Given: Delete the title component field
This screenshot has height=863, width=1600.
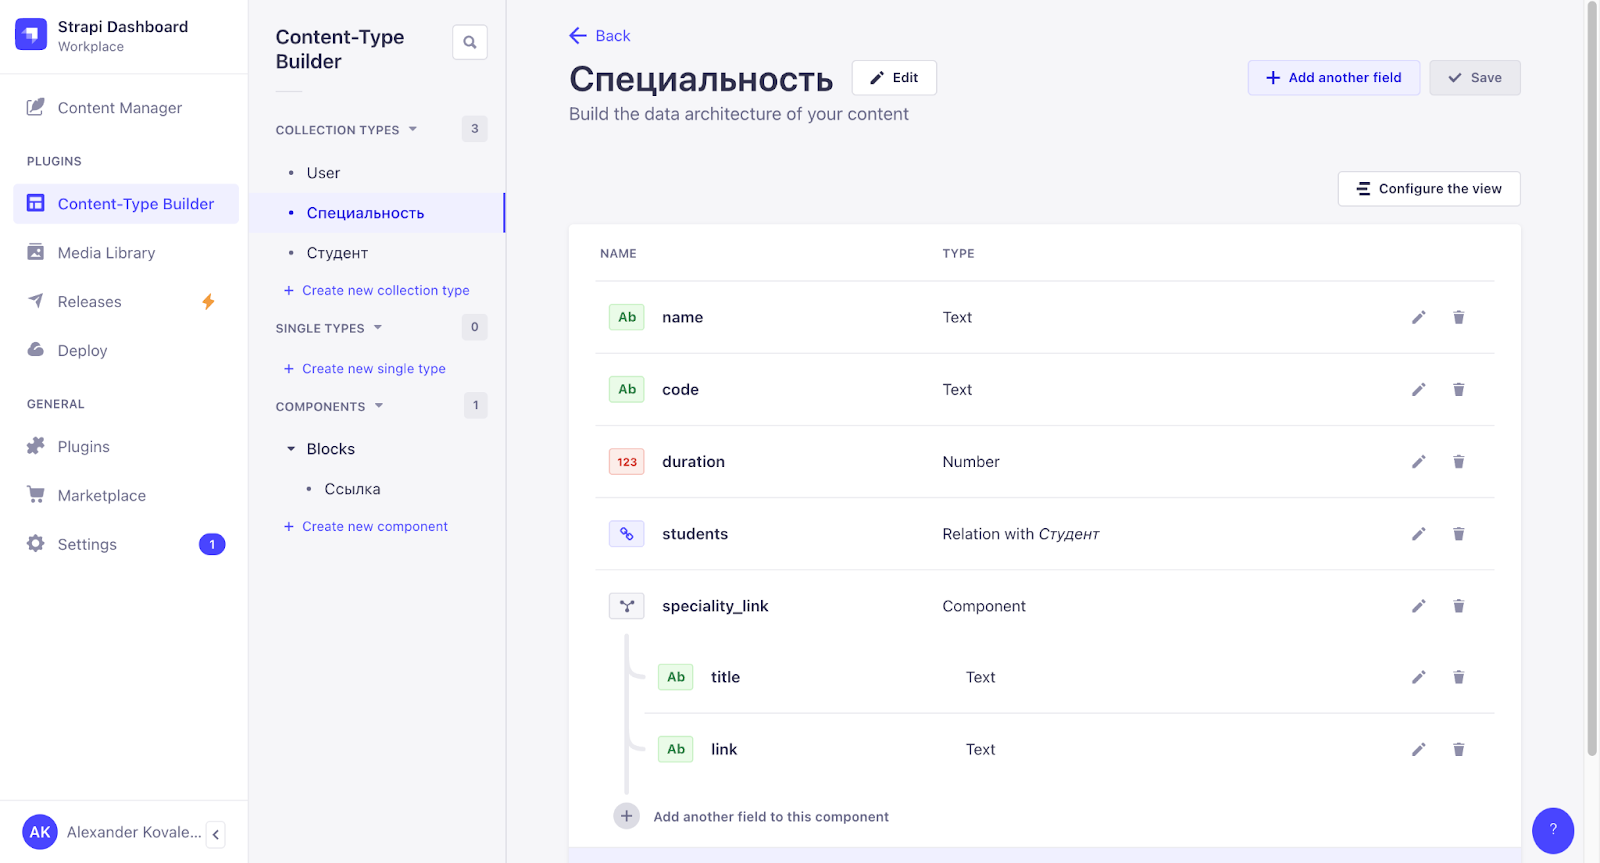Looking at the screenshot, I should (x=1459, y=677).
